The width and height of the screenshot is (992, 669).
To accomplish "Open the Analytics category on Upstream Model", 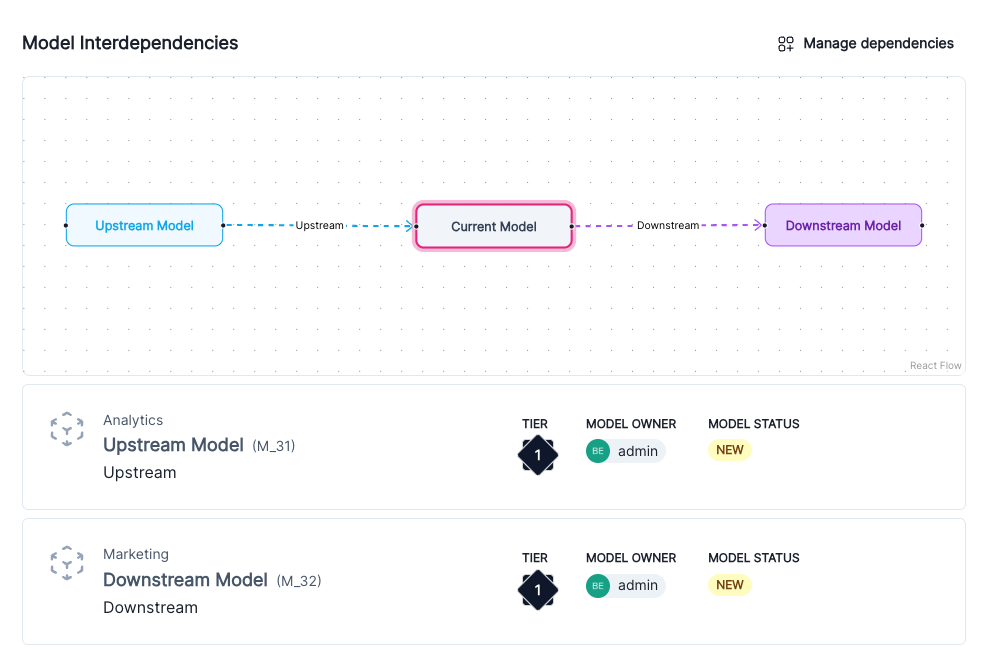I will click(x=133, y=420).
